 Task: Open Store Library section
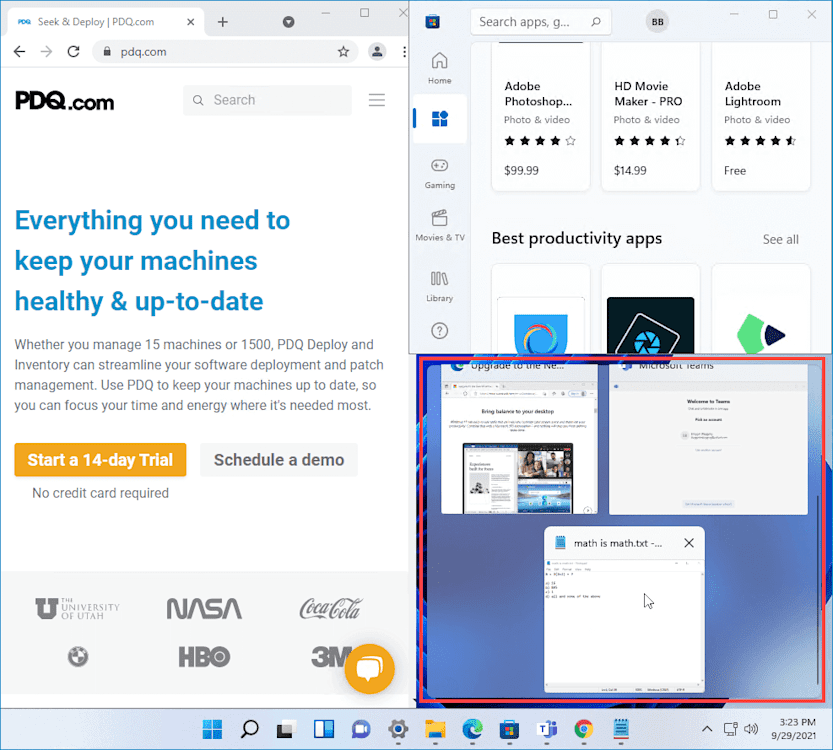coord(439,287)
